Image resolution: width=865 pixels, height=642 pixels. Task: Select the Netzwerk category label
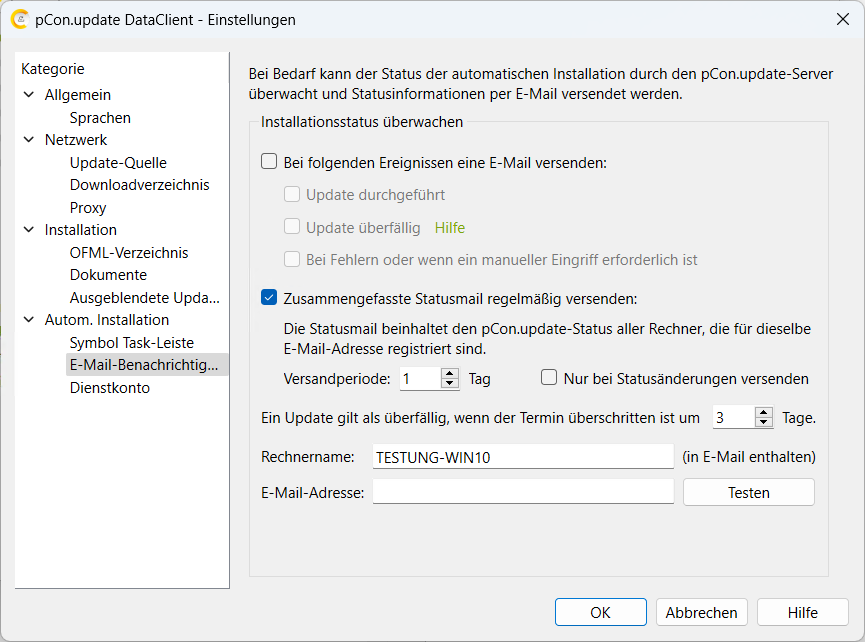point(76,140)
